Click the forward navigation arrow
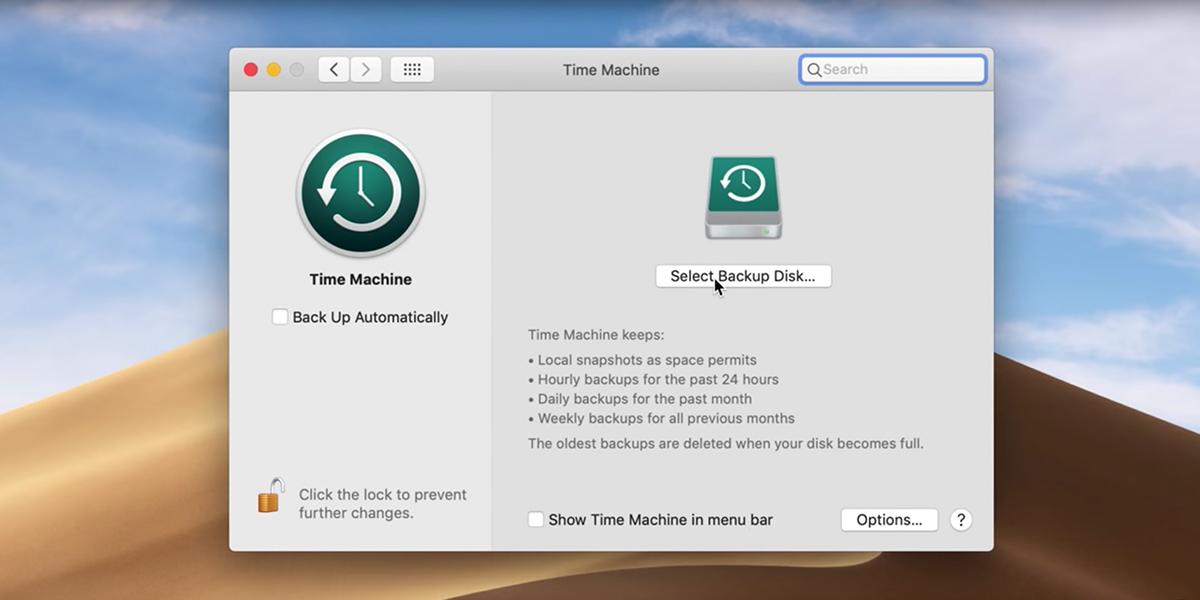This screenshot has width=1200, height=600. click(366, 69)
